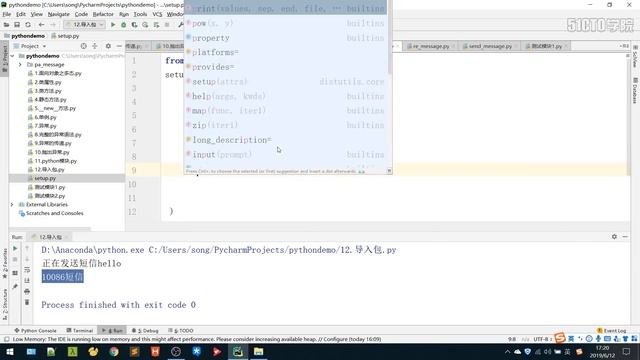Image resolution: width=640 pixels, height=360 pixels.
Task: Hide the Run panel with the minus icon
Action: (x=625, y=236)
